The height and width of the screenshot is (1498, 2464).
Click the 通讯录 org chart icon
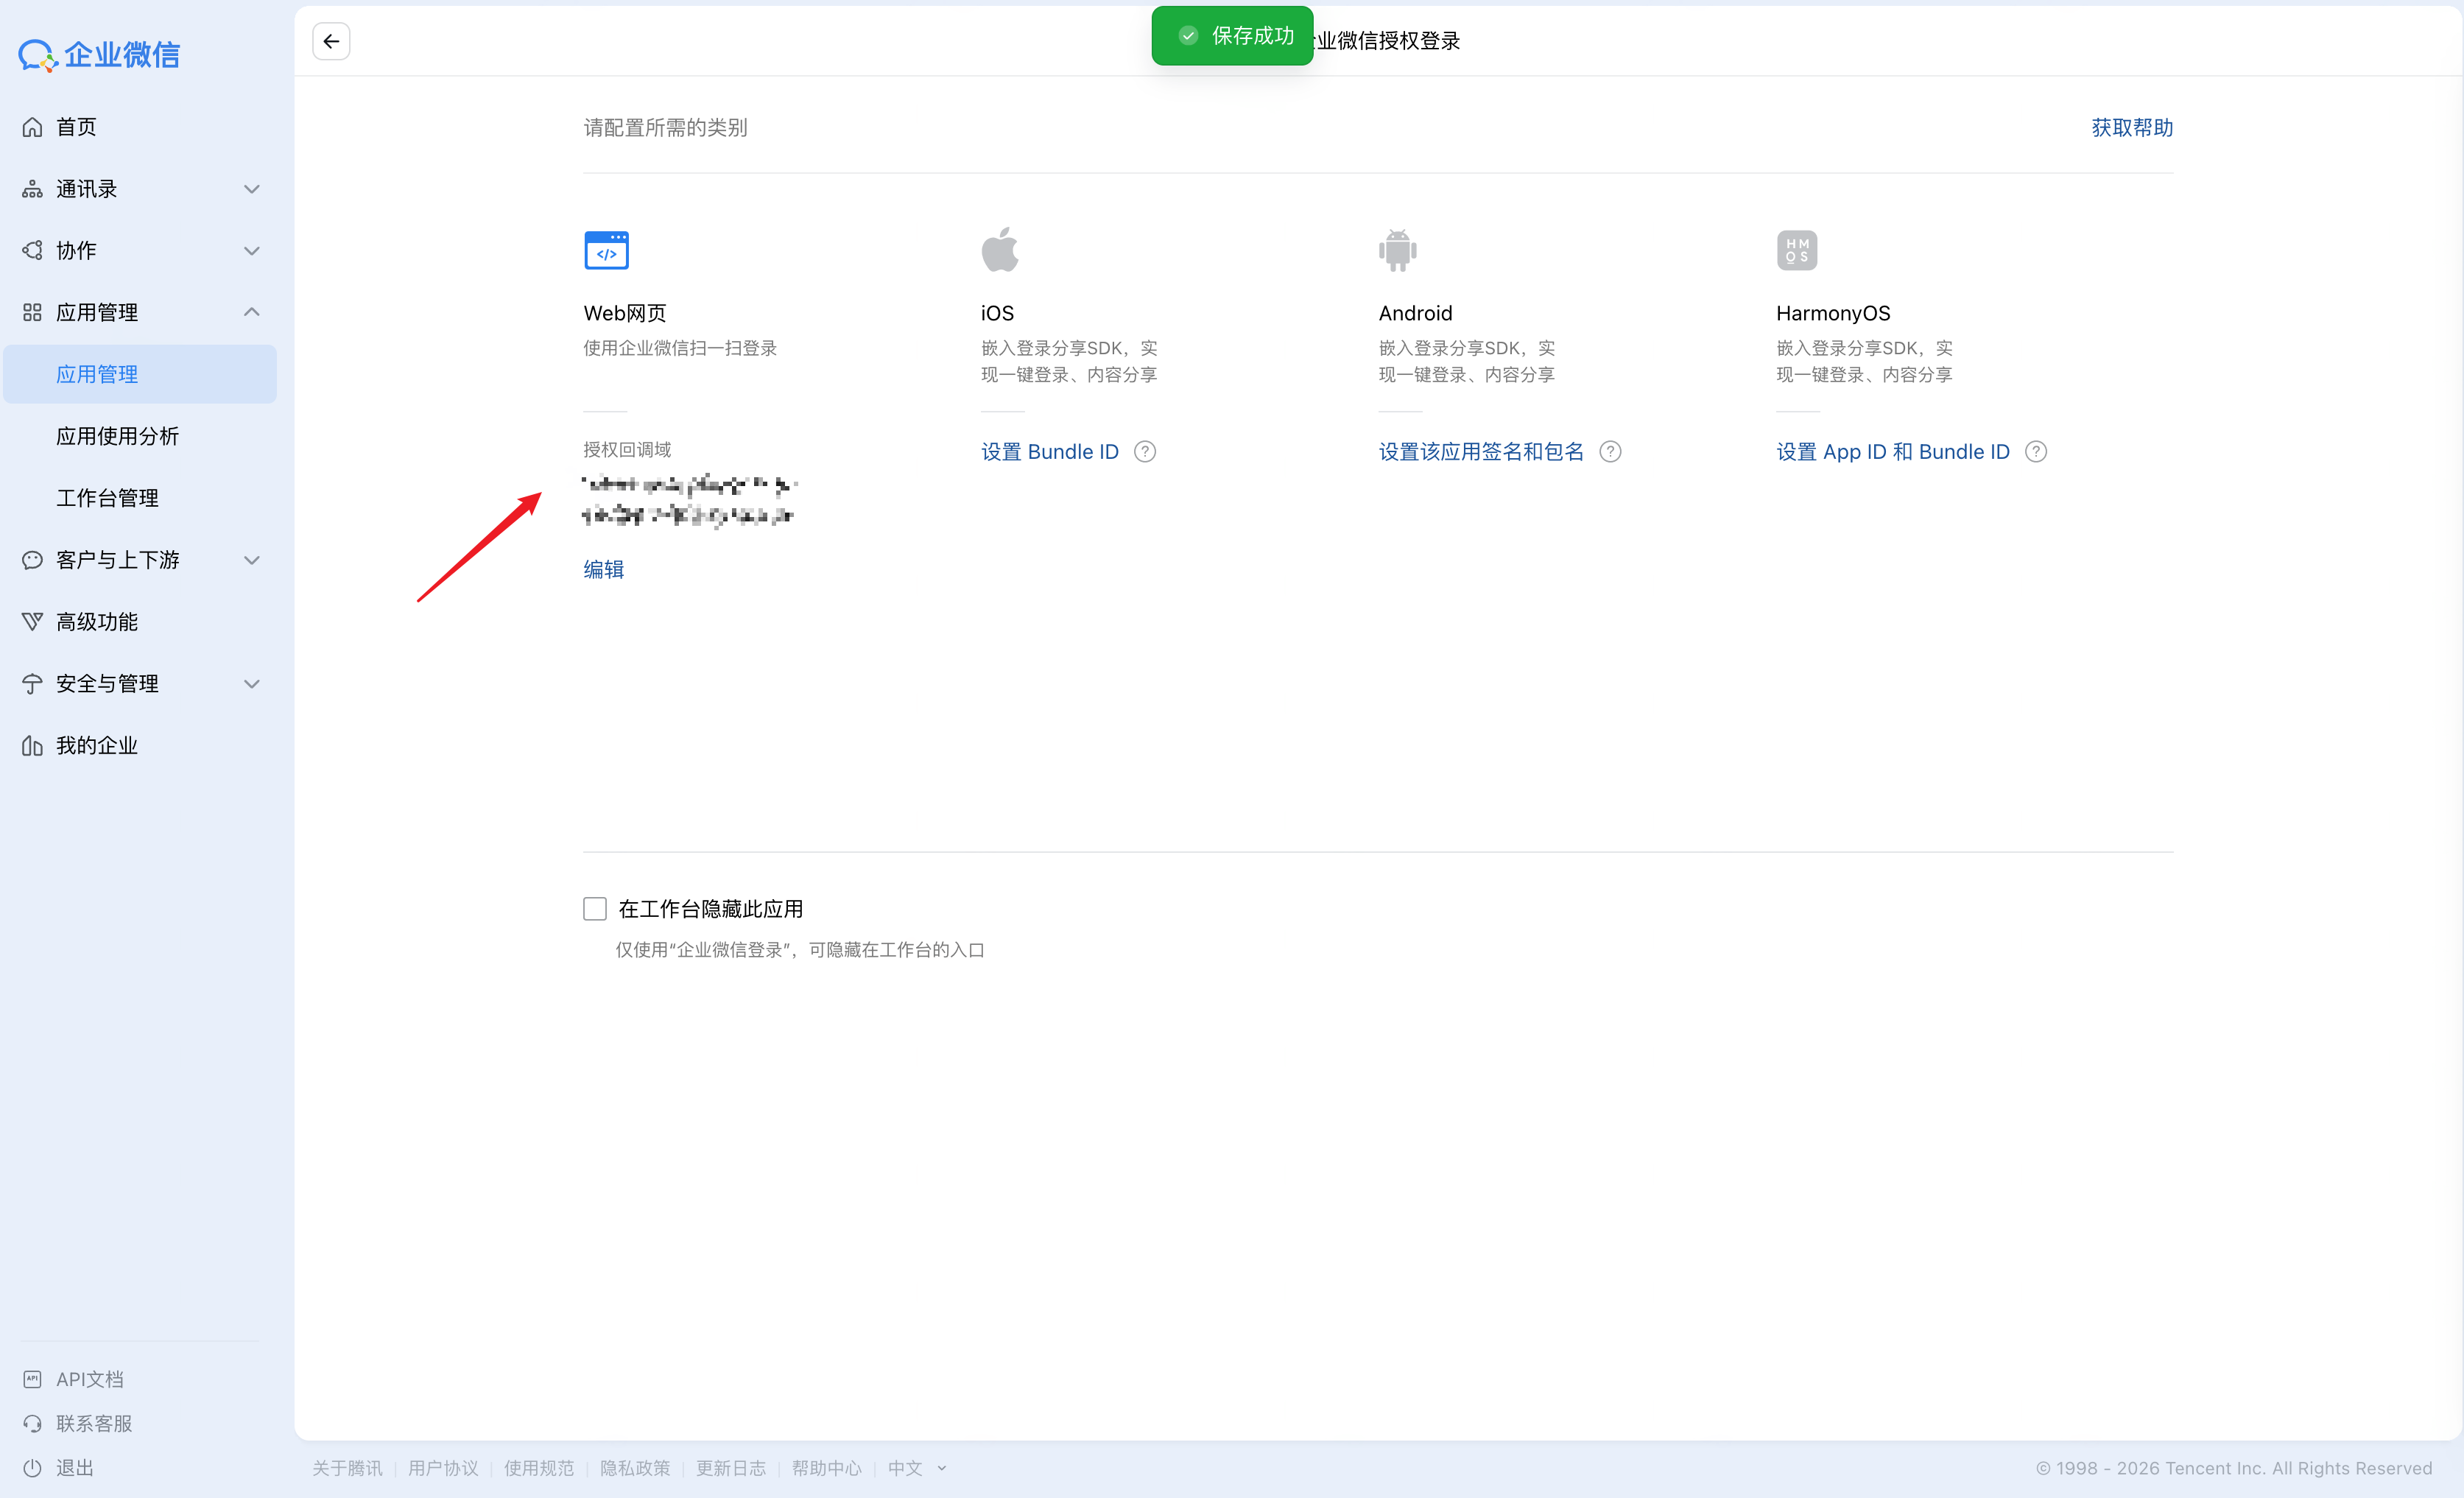point(32,189)
